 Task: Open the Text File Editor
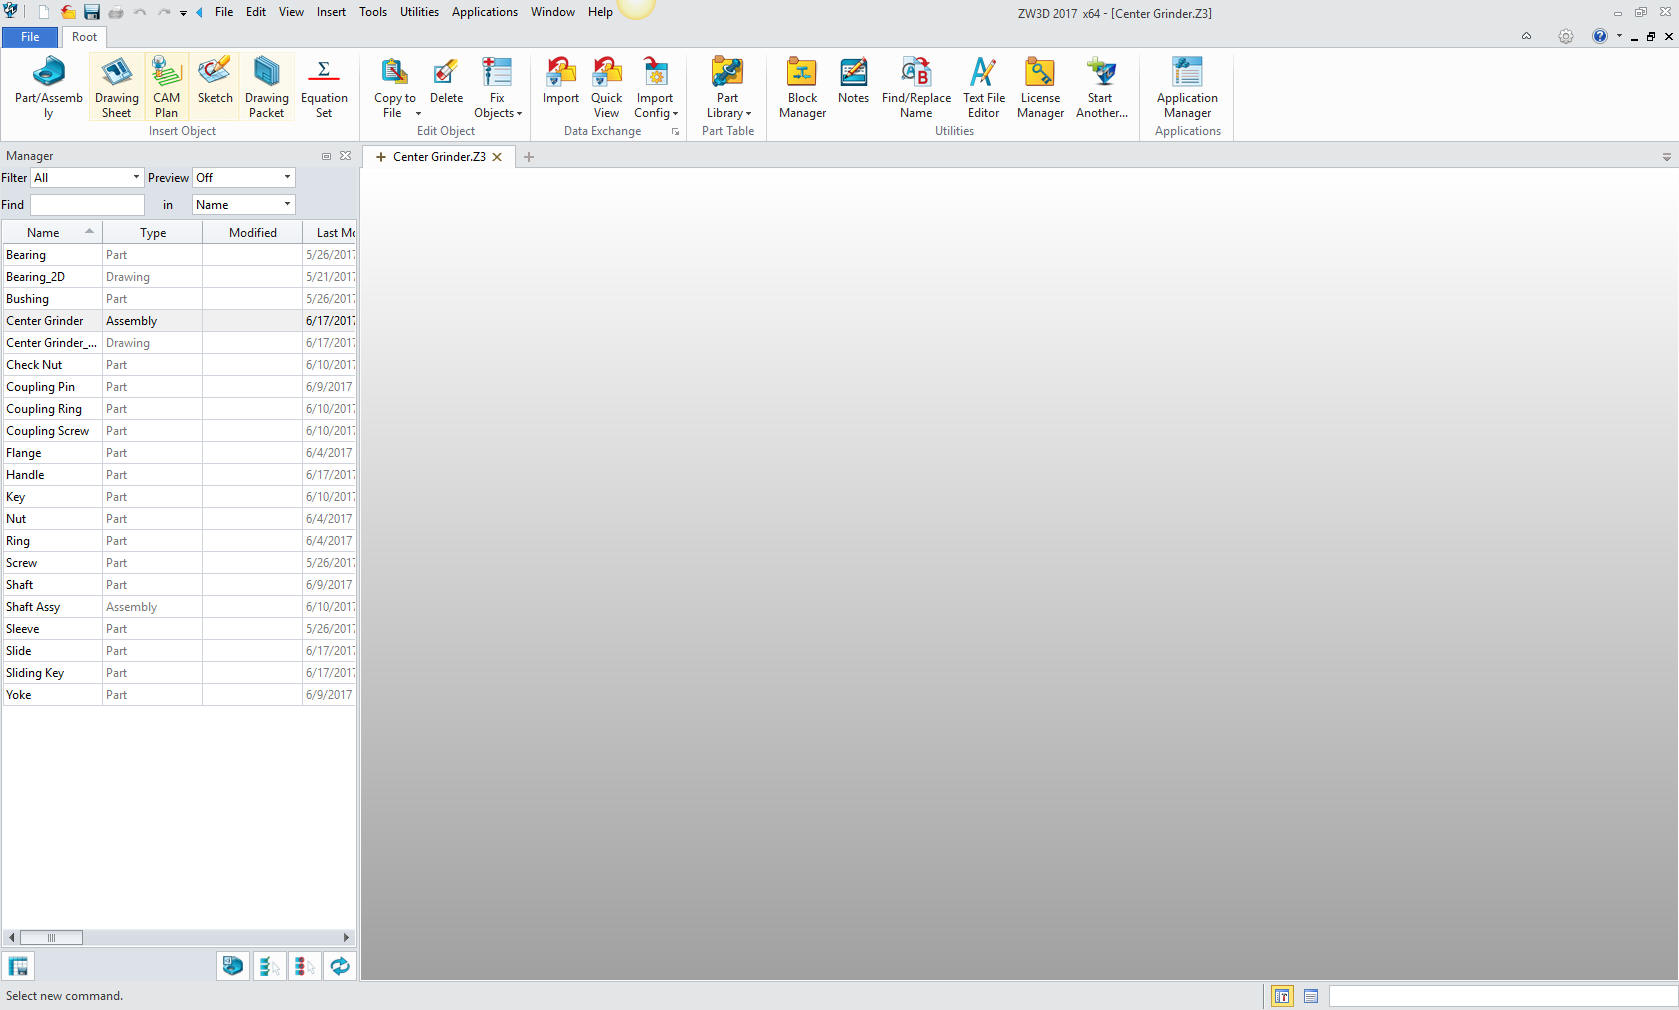coord(984,88)
